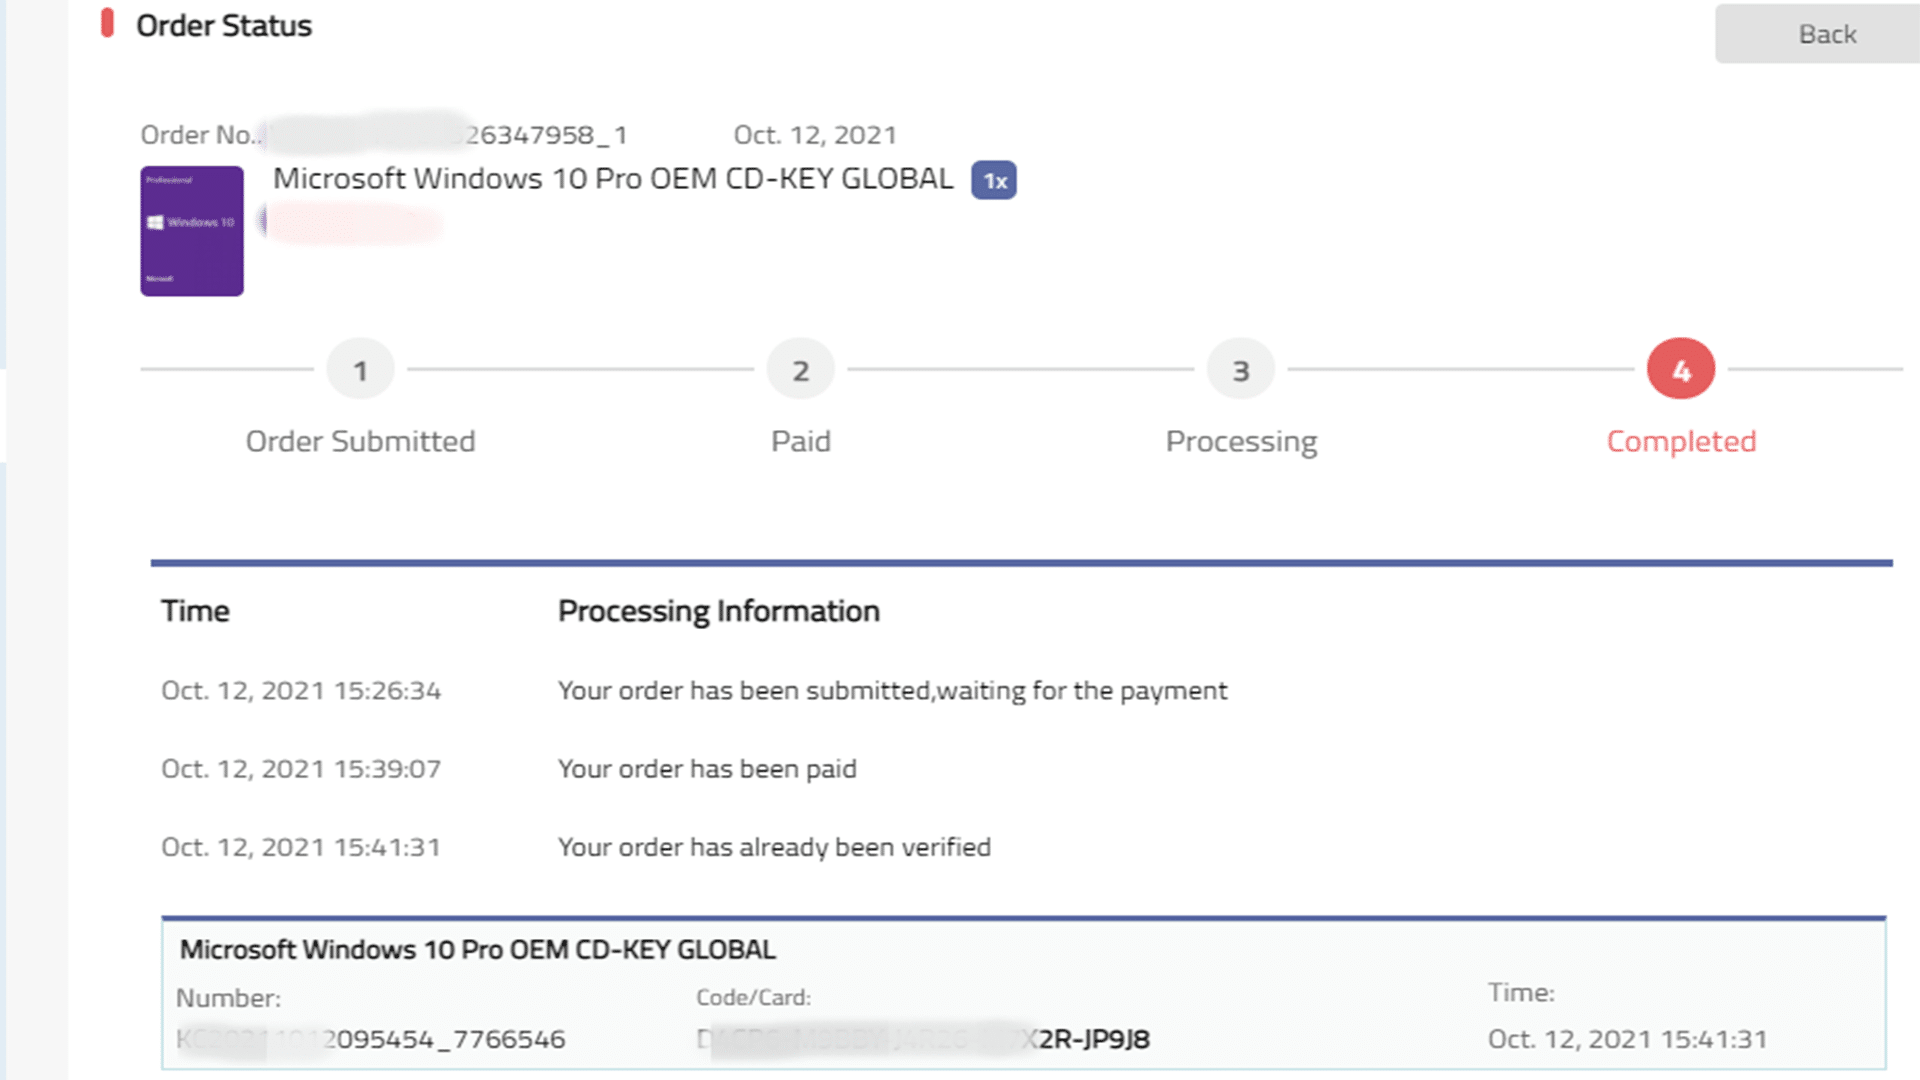Click the order Number value ending 7766546
The height and width of the screenshot is (1080, 1920).
click(371, 1039)
